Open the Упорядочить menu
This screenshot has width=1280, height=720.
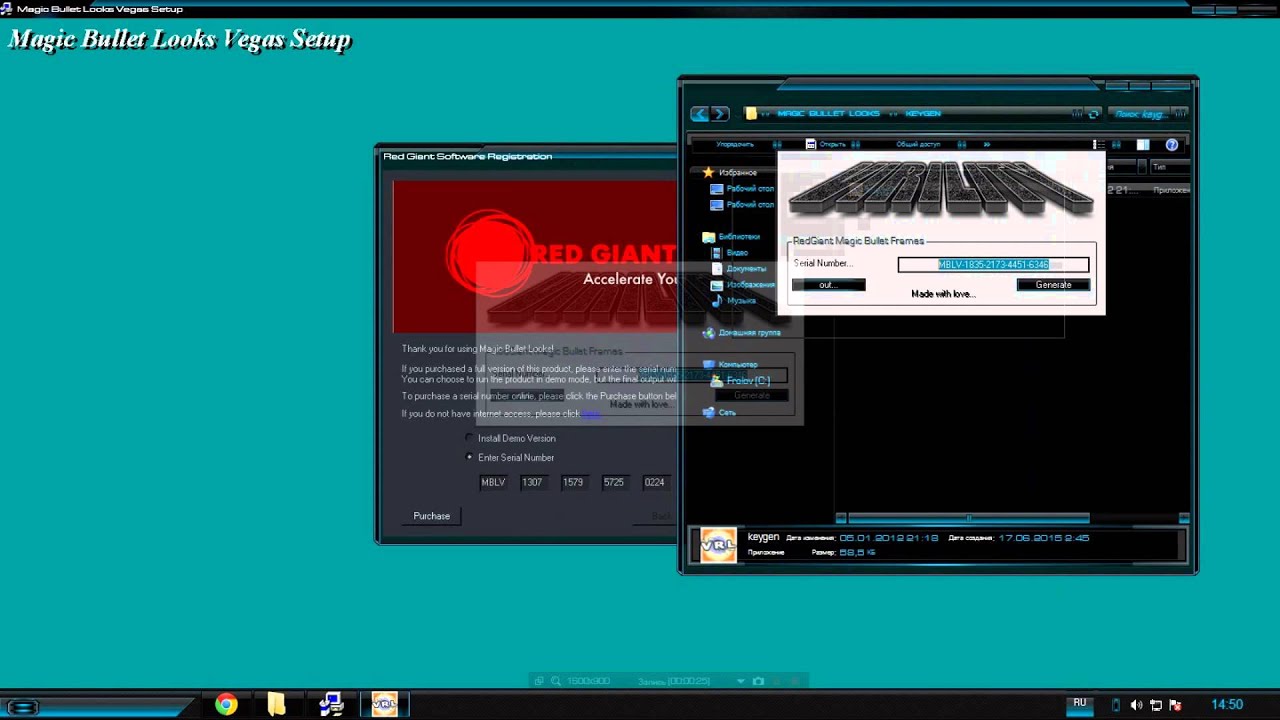(x=735, y=144)
